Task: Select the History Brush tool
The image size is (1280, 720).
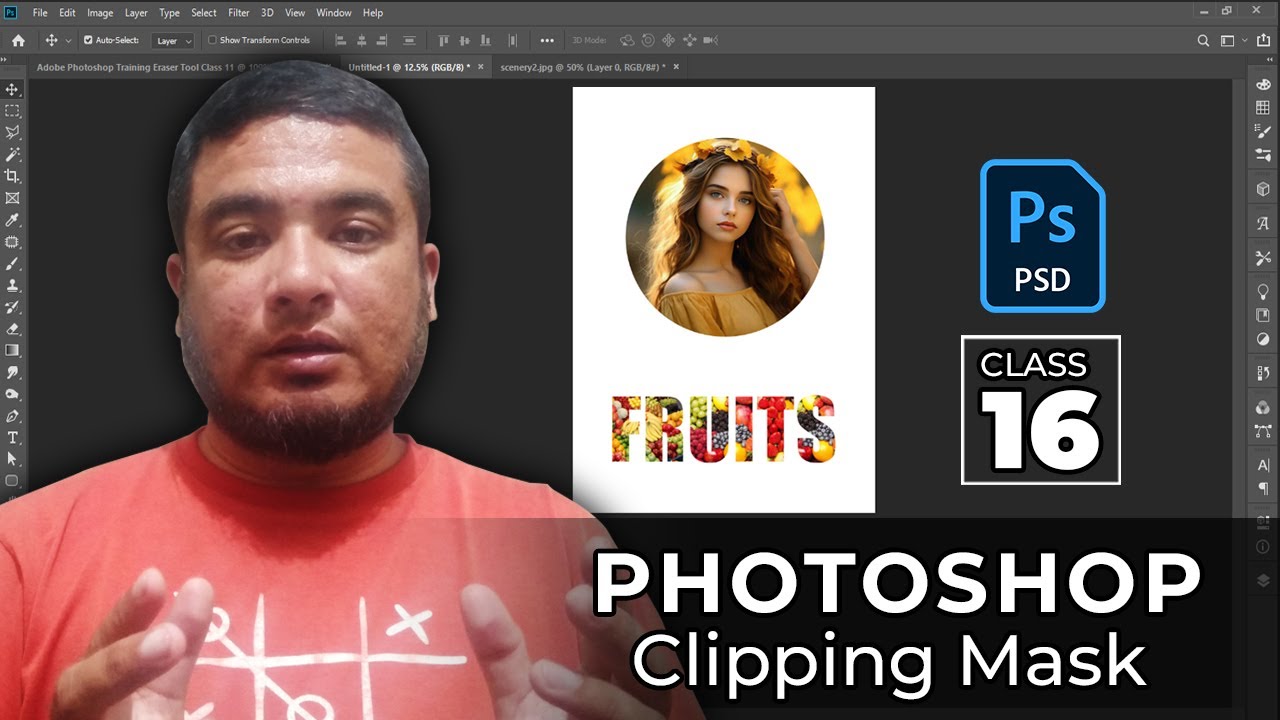Action: pos(13,307)
